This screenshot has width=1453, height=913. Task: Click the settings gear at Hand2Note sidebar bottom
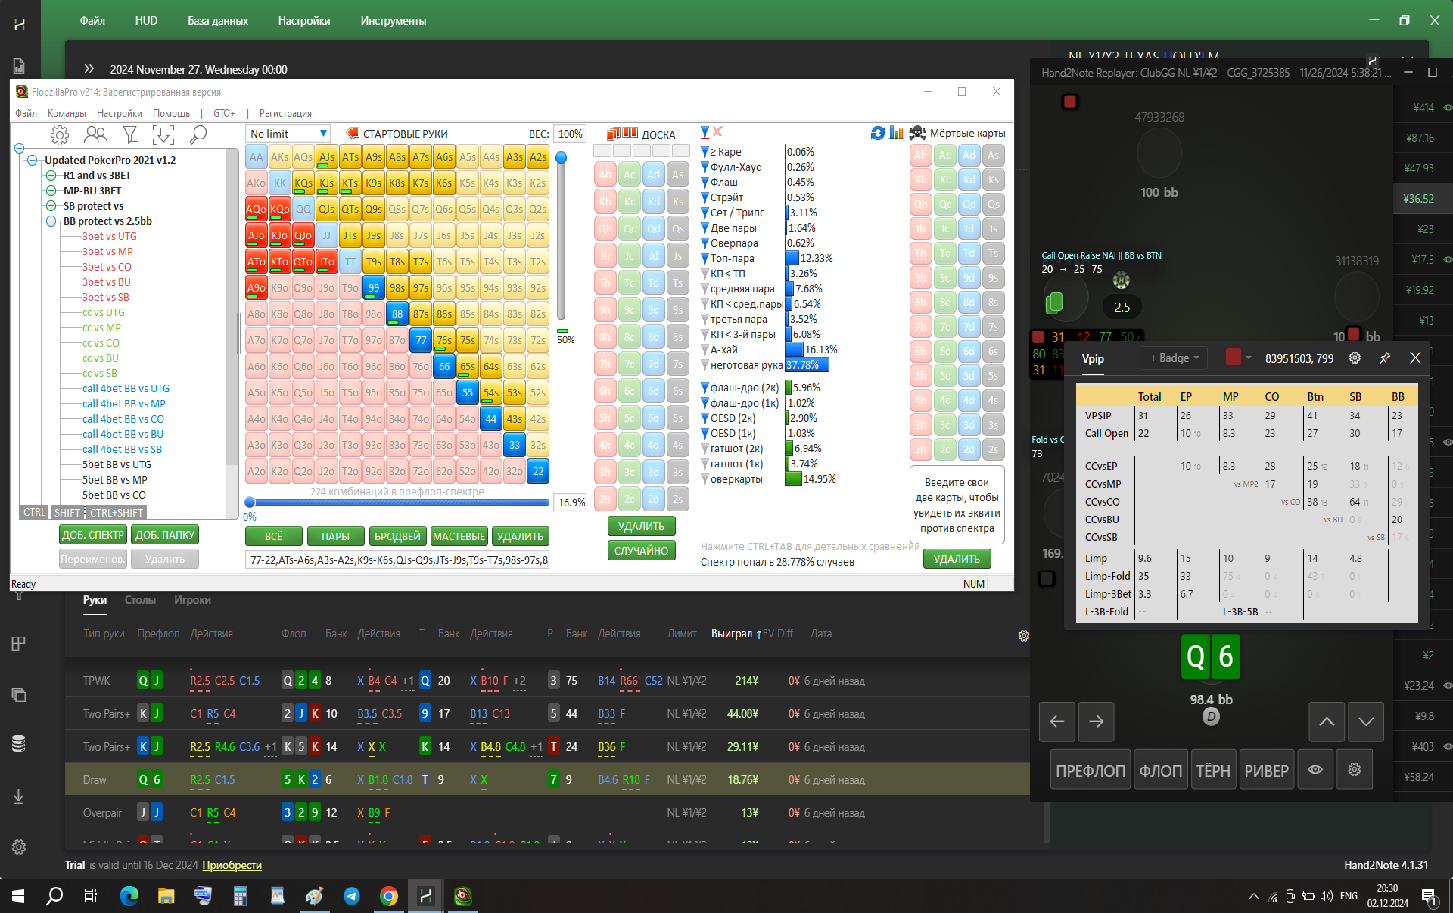(19, 847)
